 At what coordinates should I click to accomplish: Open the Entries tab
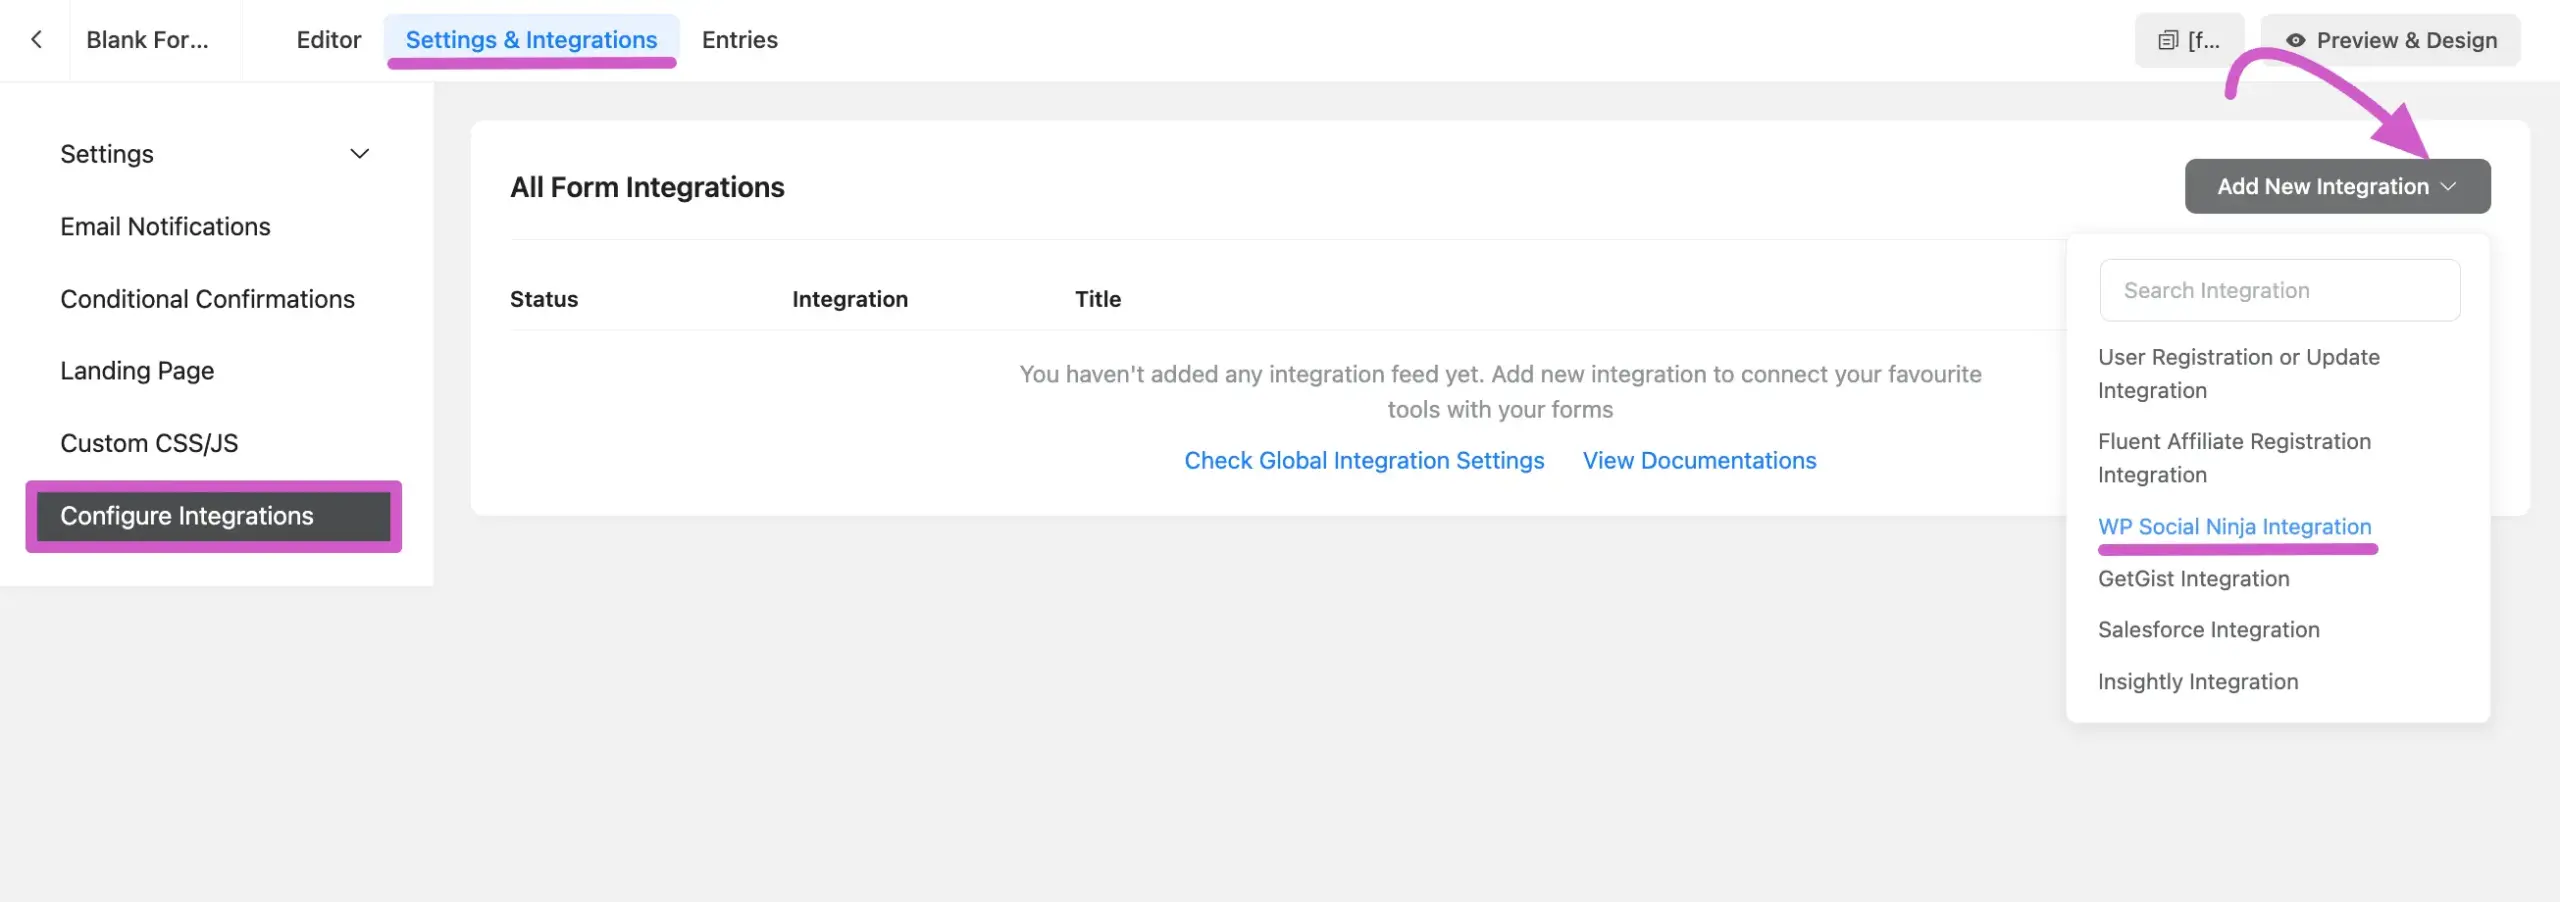click(x=739, y=40)
